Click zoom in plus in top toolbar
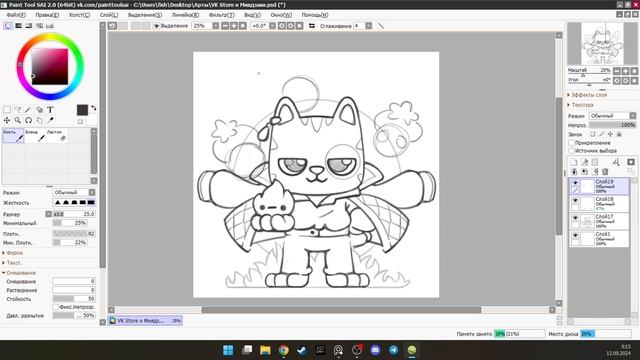Viewport: 640px width, 360px height. (x=234, y=26)
